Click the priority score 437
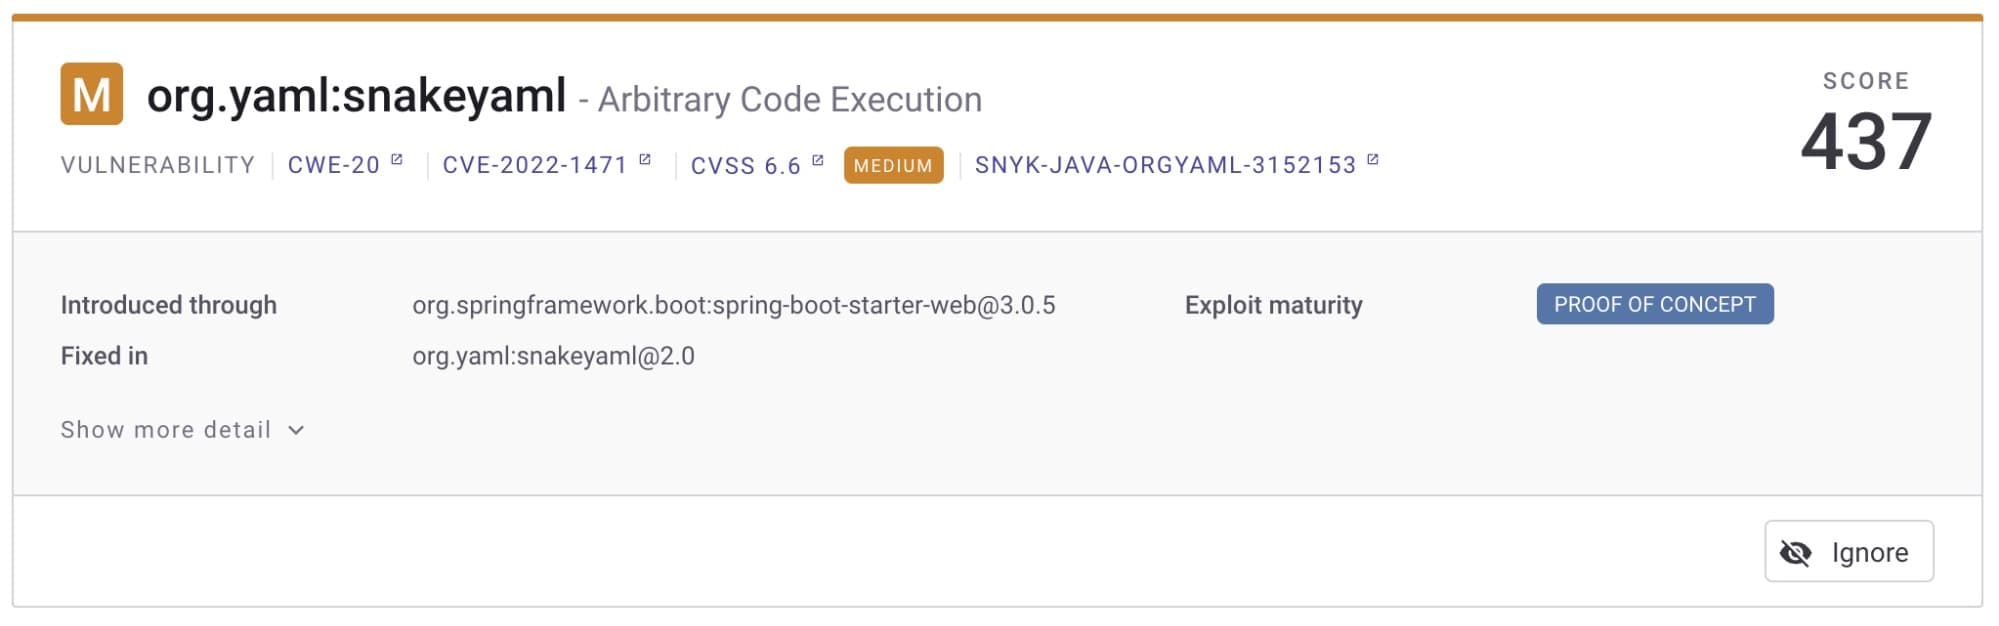1999x626 pixels. pyautogui.click(x=1865, y=142)
